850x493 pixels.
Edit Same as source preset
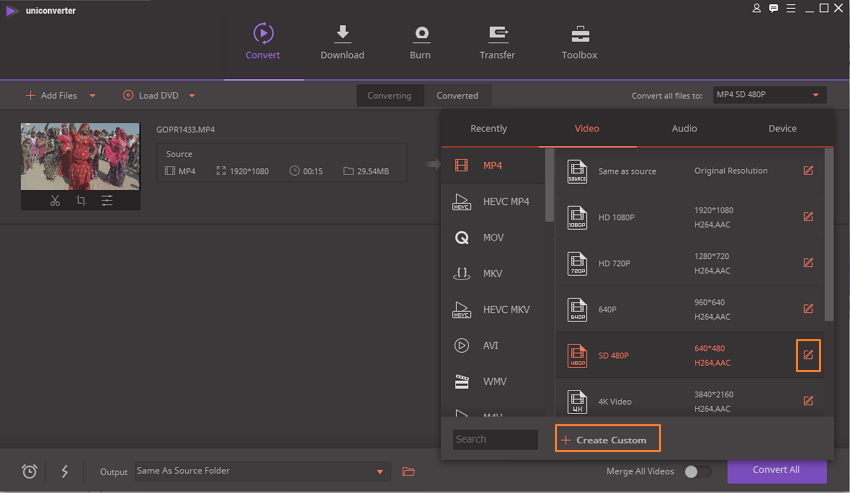tap(808, 170)
